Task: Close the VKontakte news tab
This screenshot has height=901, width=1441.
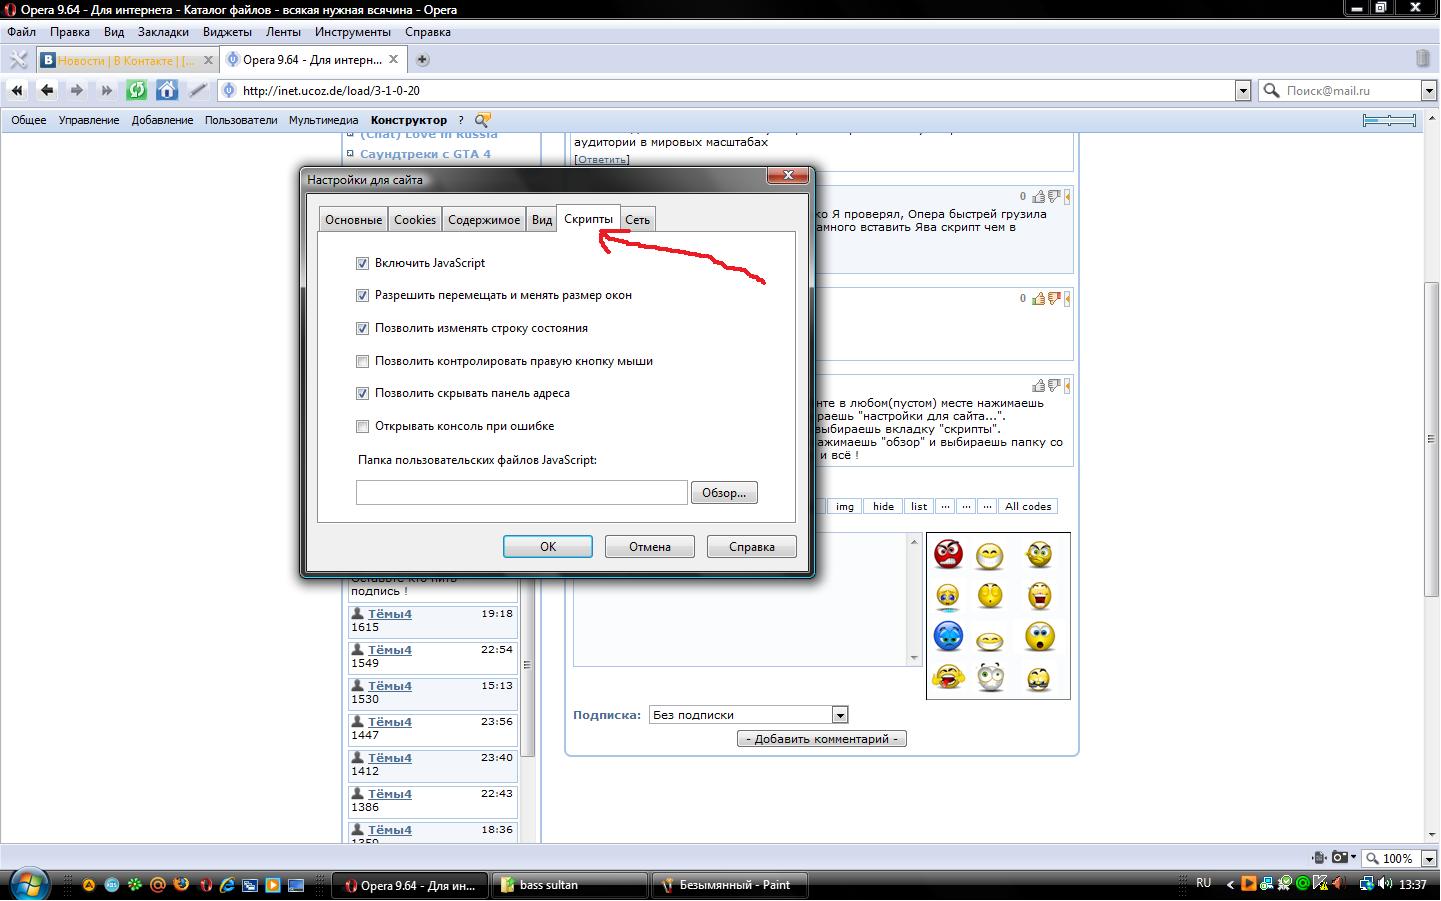Action: 208,59
